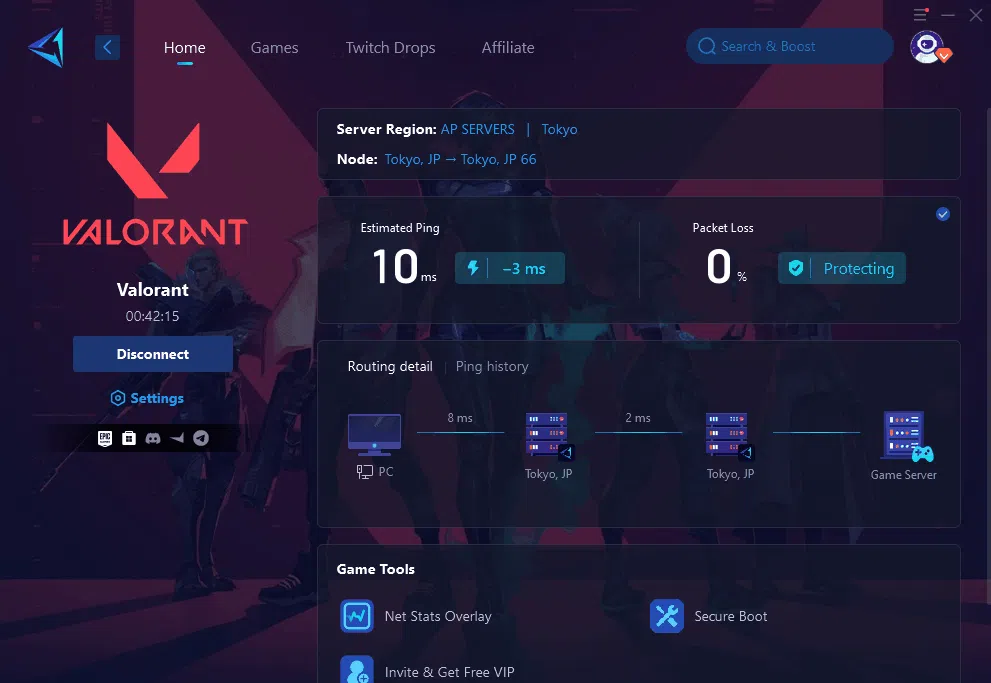Go back using the left chevron button

[107, 47]
